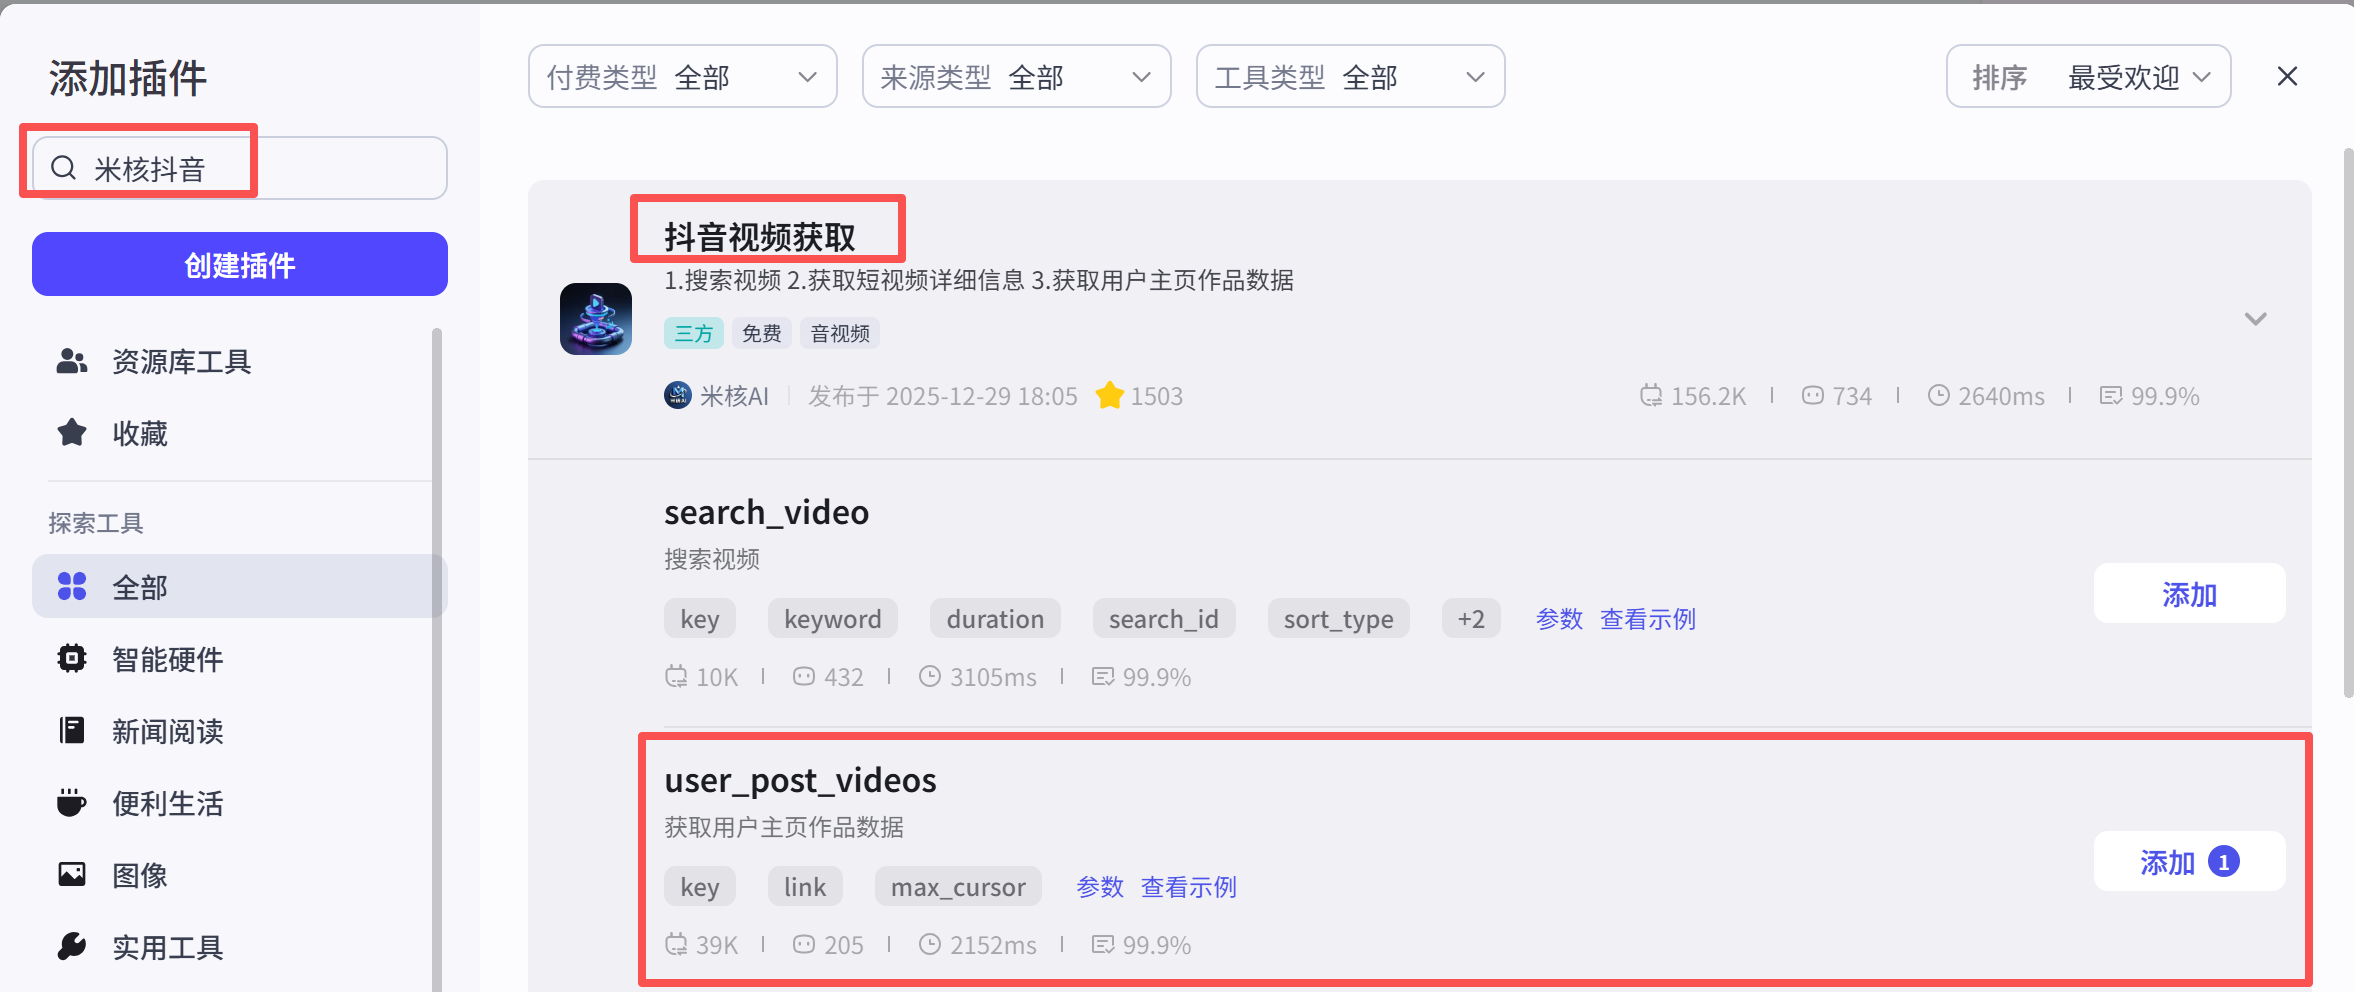
Task: Click the search_video tool name
Action: [767, 512]
